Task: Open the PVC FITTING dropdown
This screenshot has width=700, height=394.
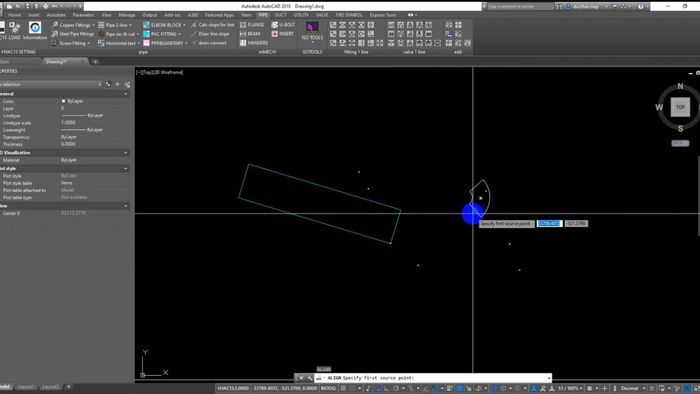Action: [x=162, y=34]
